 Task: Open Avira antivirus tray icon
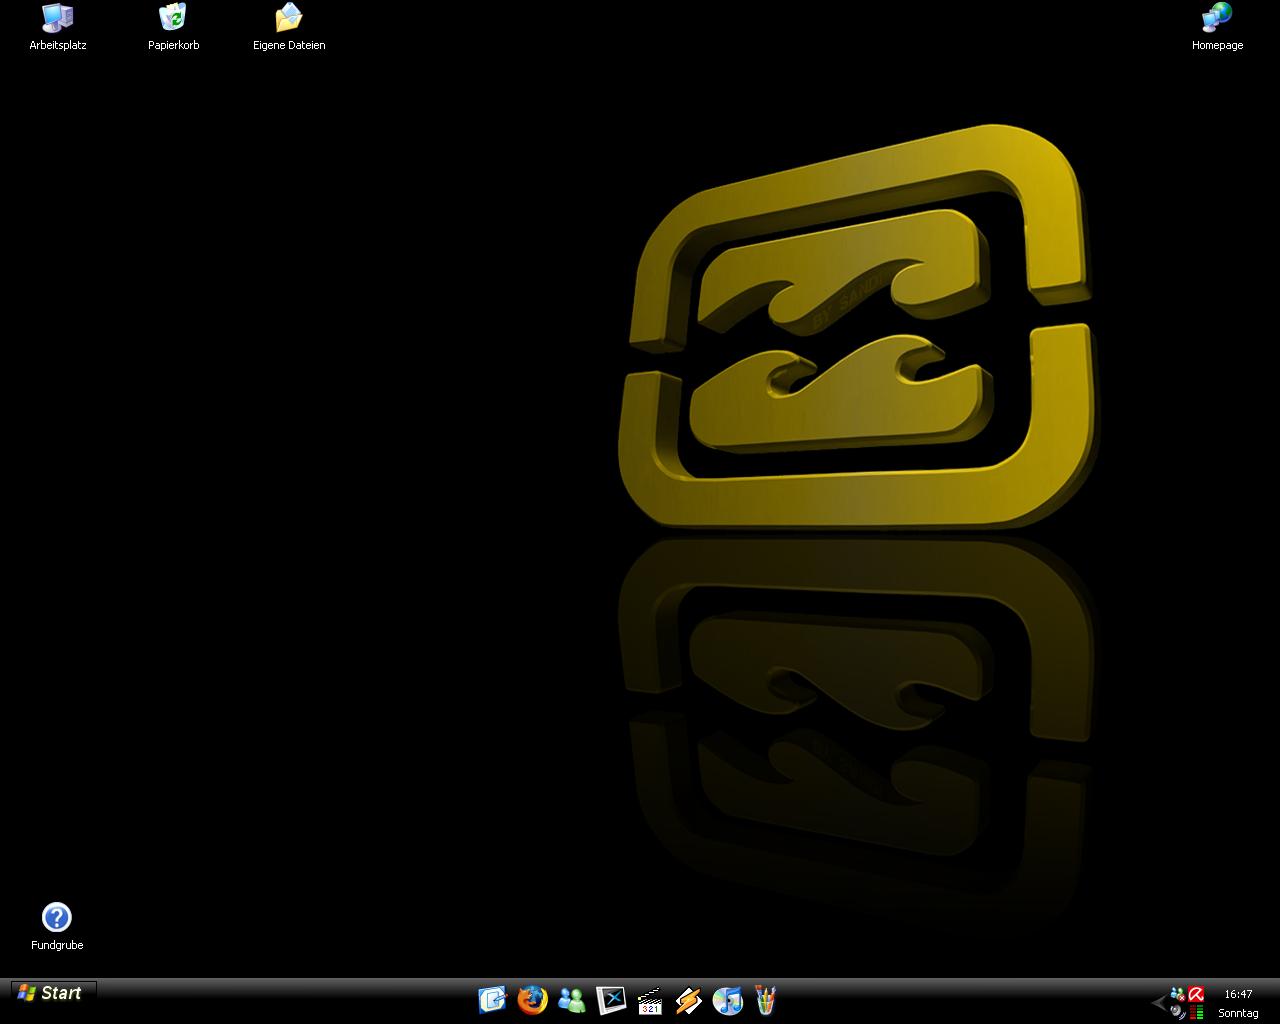[x=1195, y=994]
